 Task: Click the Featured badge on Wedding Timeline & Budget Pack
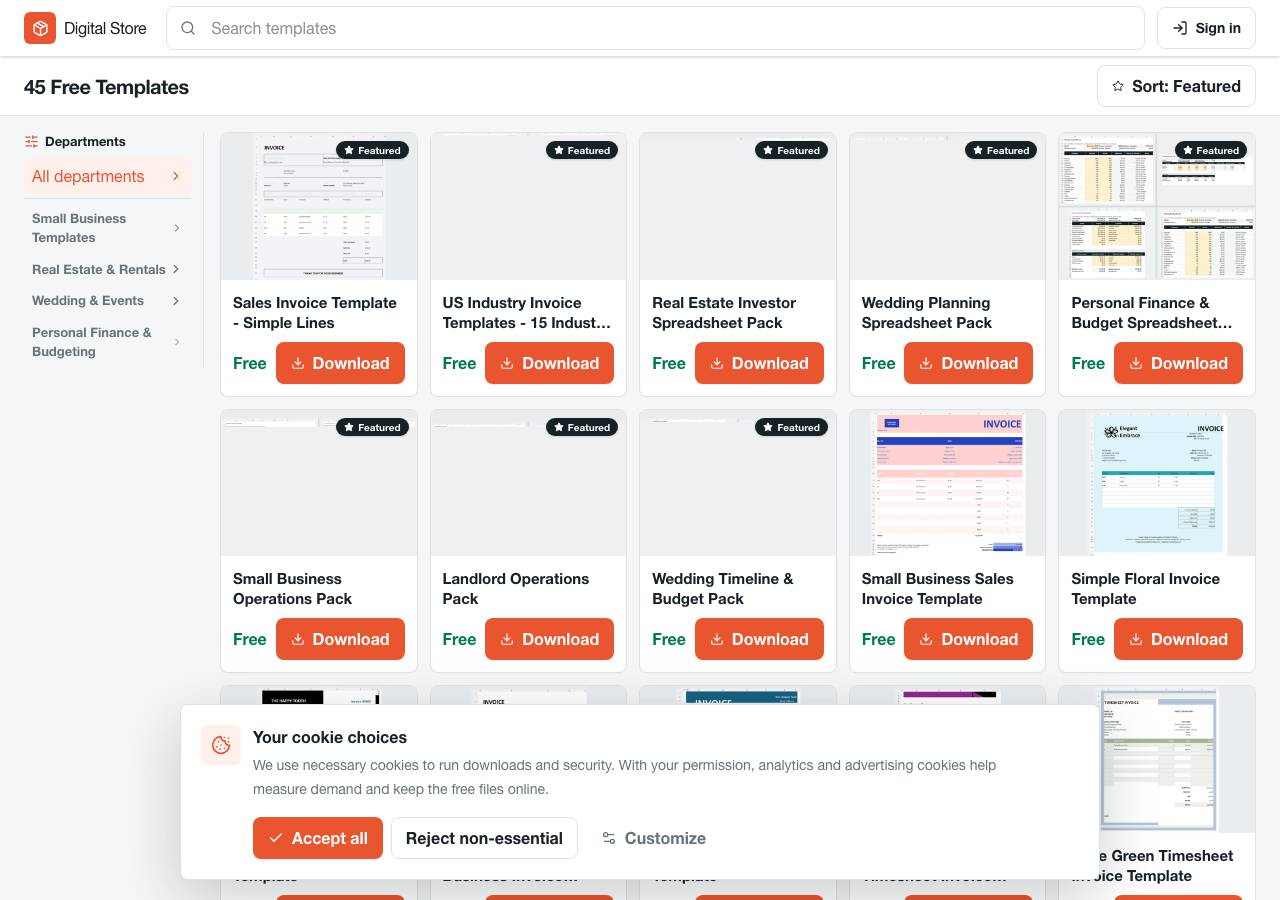[791, 427]
